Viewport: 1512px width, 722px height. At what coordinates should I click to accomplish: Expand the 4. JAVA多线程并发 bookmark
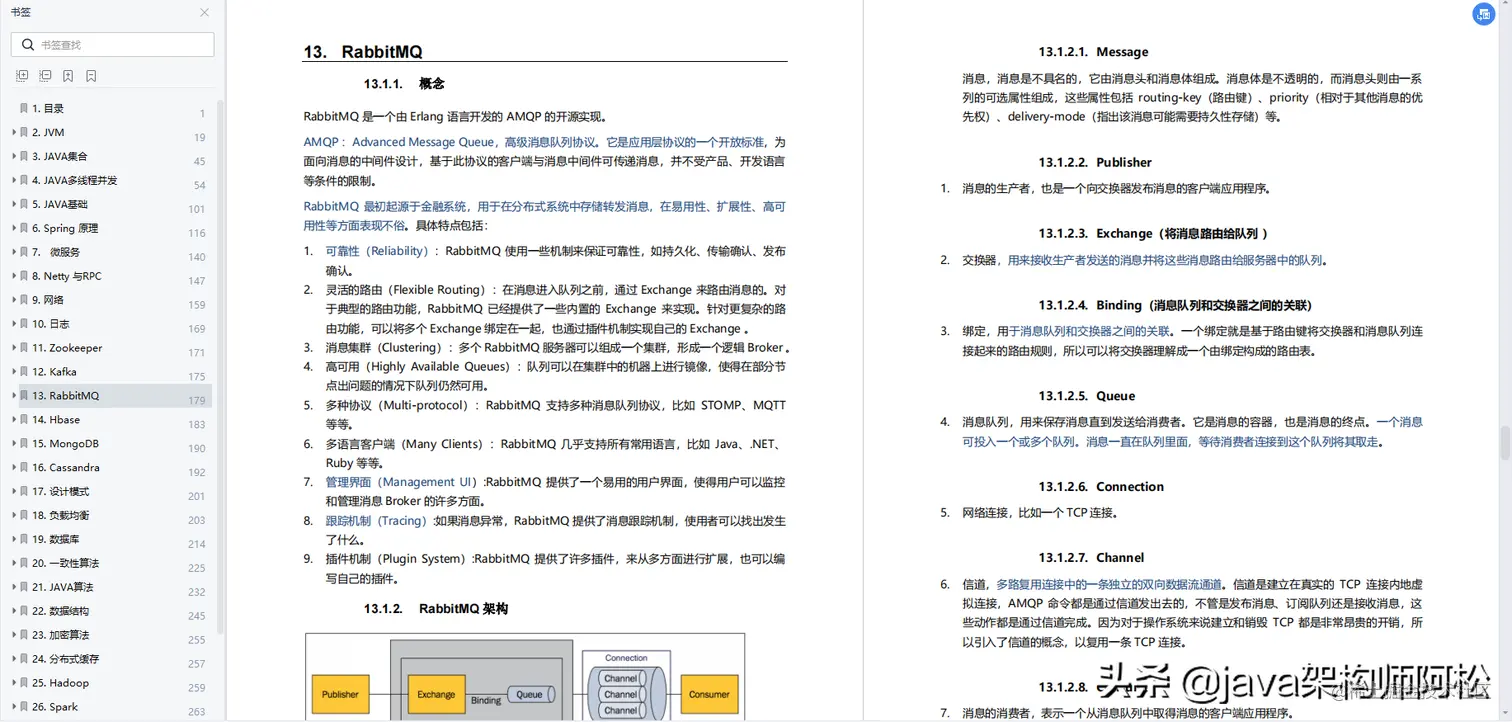(13, 180)
